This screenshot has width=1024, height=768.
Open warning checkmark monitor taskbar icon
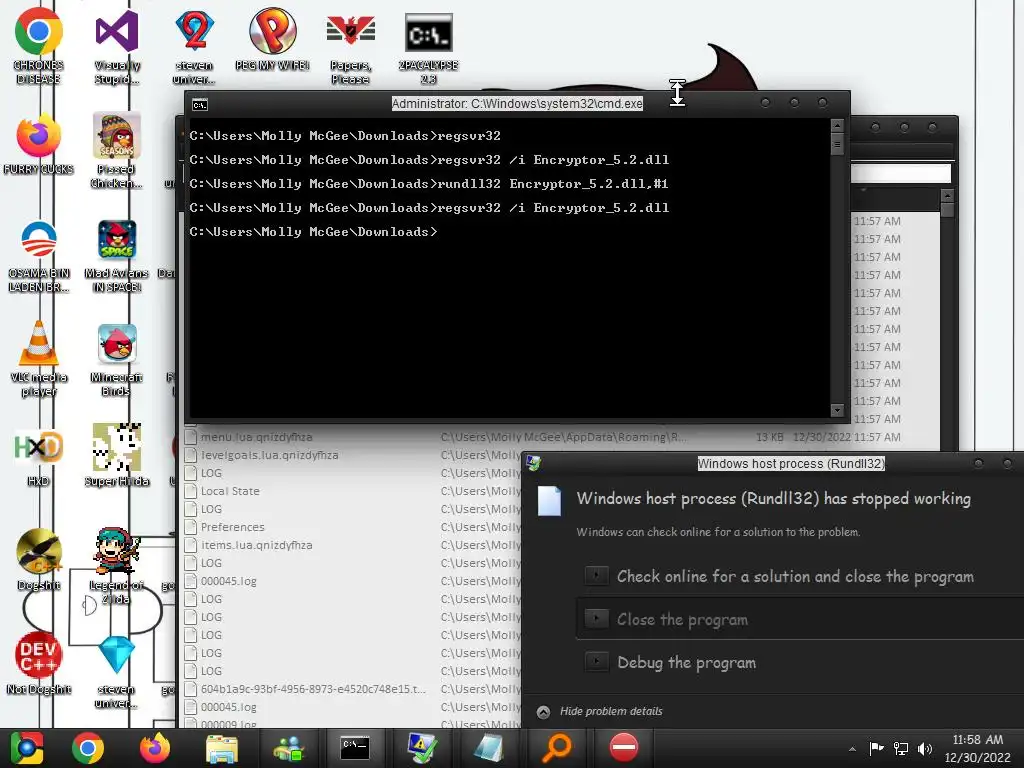[422, 748]
